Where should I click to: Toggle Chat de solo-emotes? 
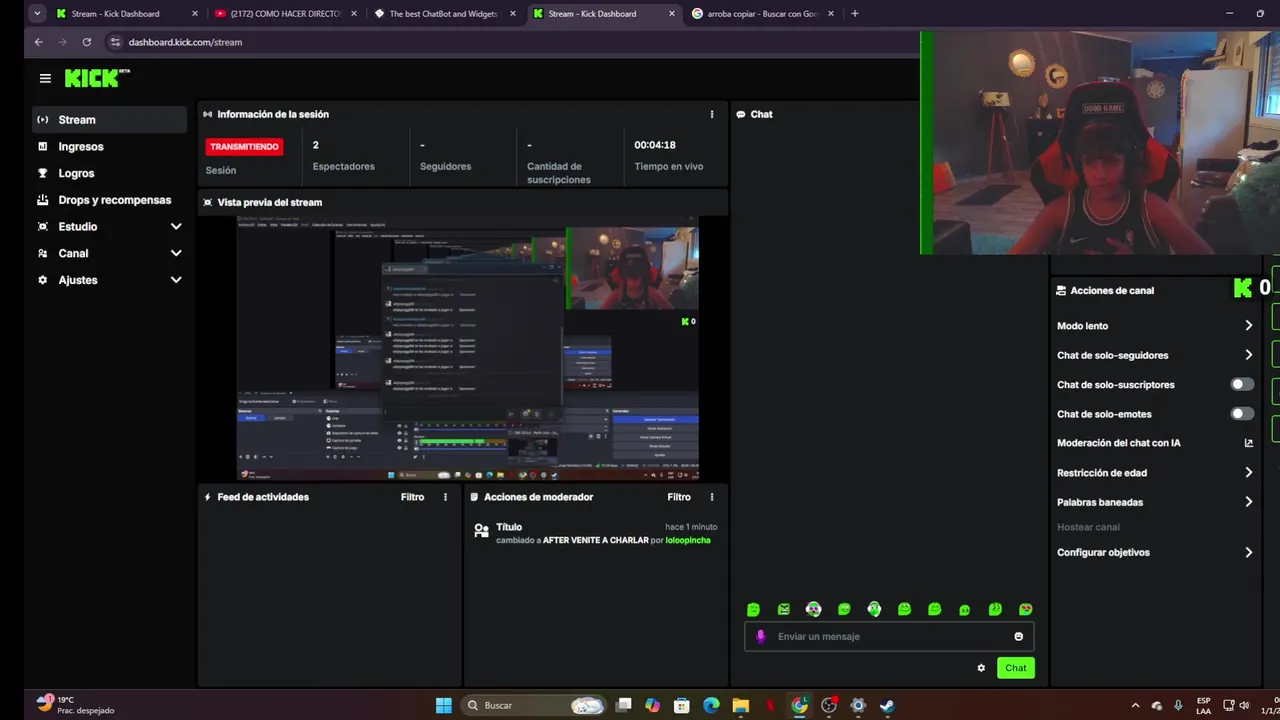pyautogui.click(x=1242, y=414)
